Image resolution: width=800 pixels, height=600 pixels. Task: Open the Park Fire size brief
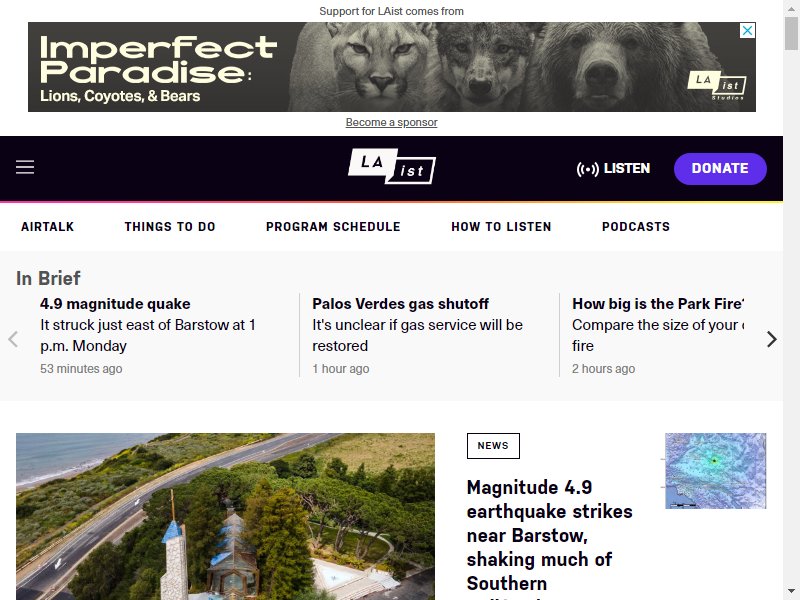(658, 304)
